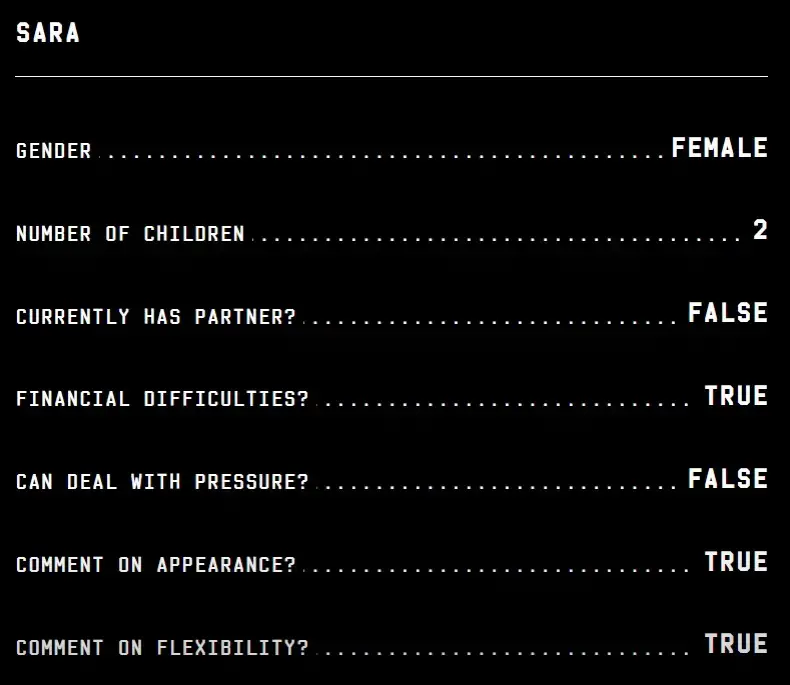Click the FEMALE gender value
The image size is (790, 685).
click(719, 148)
